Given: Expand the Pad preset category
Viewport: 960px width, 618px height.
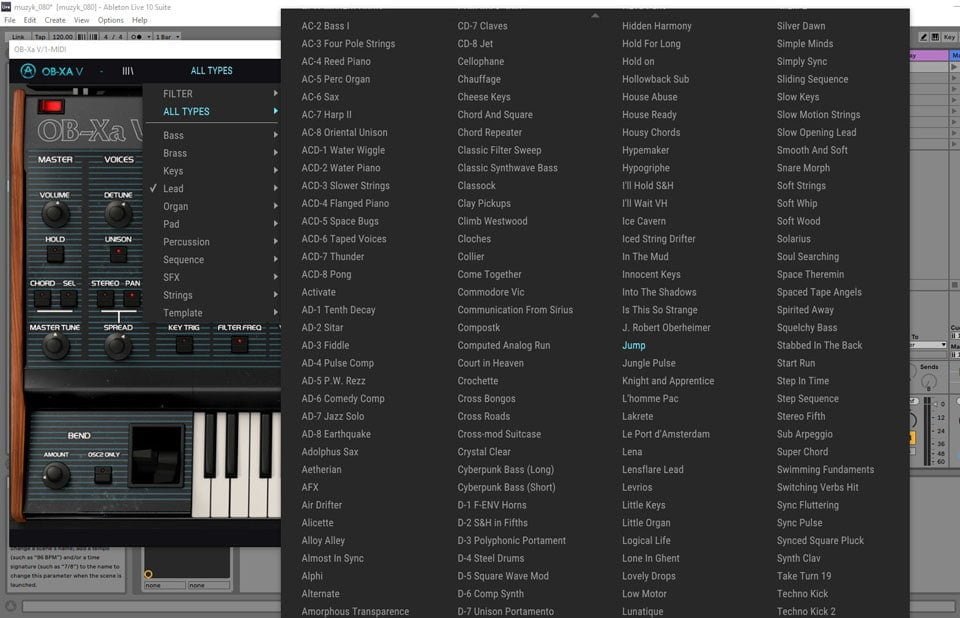Looking at the screenshot, I should [212, 224].
